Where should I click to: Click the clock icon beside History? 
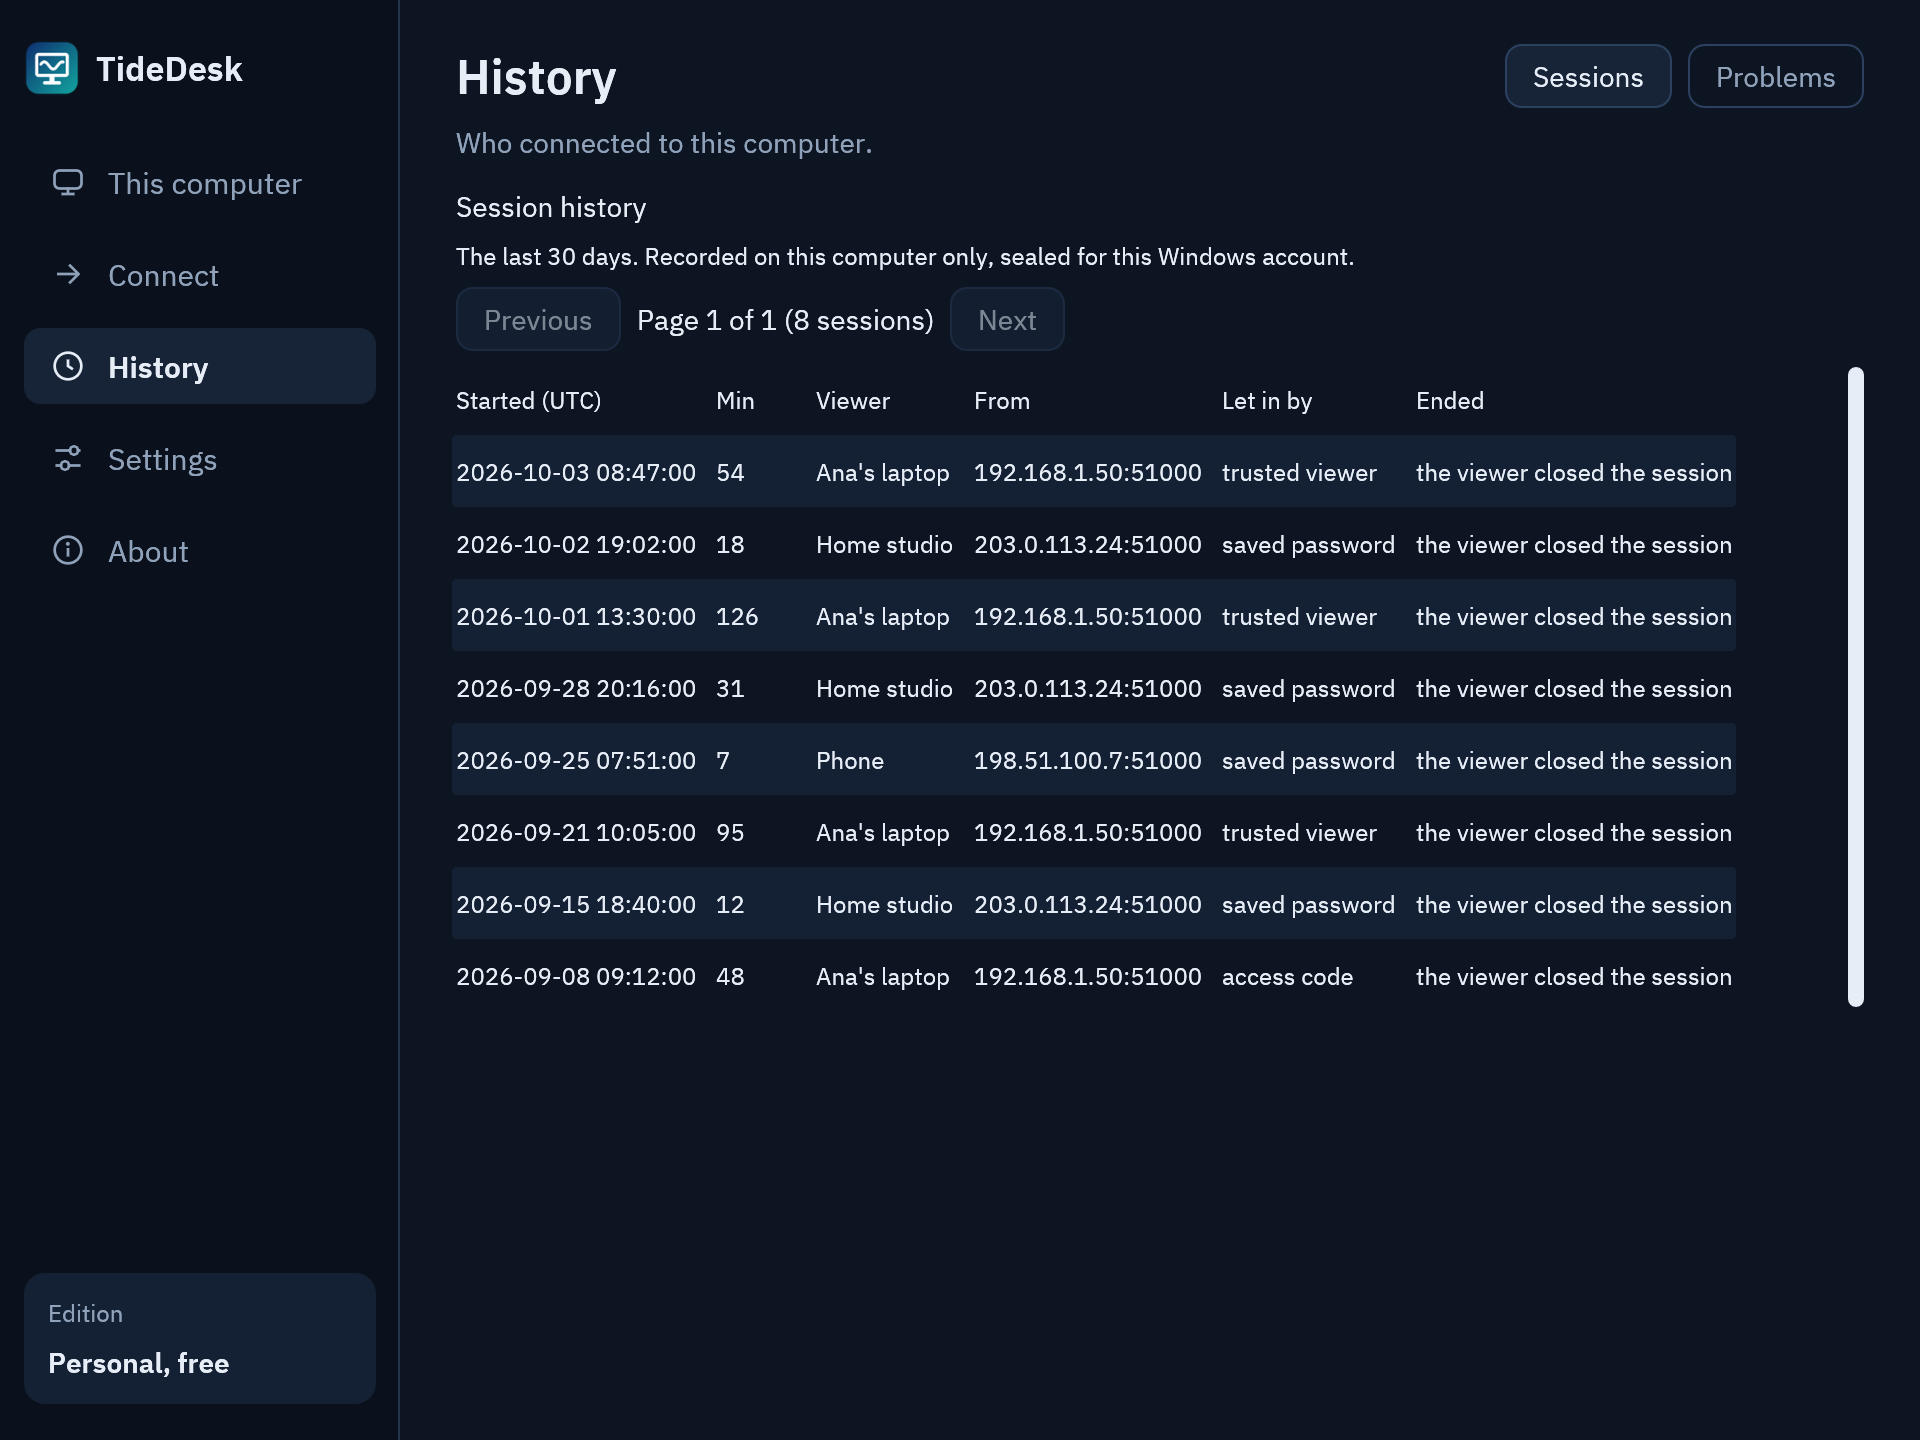click(x=68, y=367)
